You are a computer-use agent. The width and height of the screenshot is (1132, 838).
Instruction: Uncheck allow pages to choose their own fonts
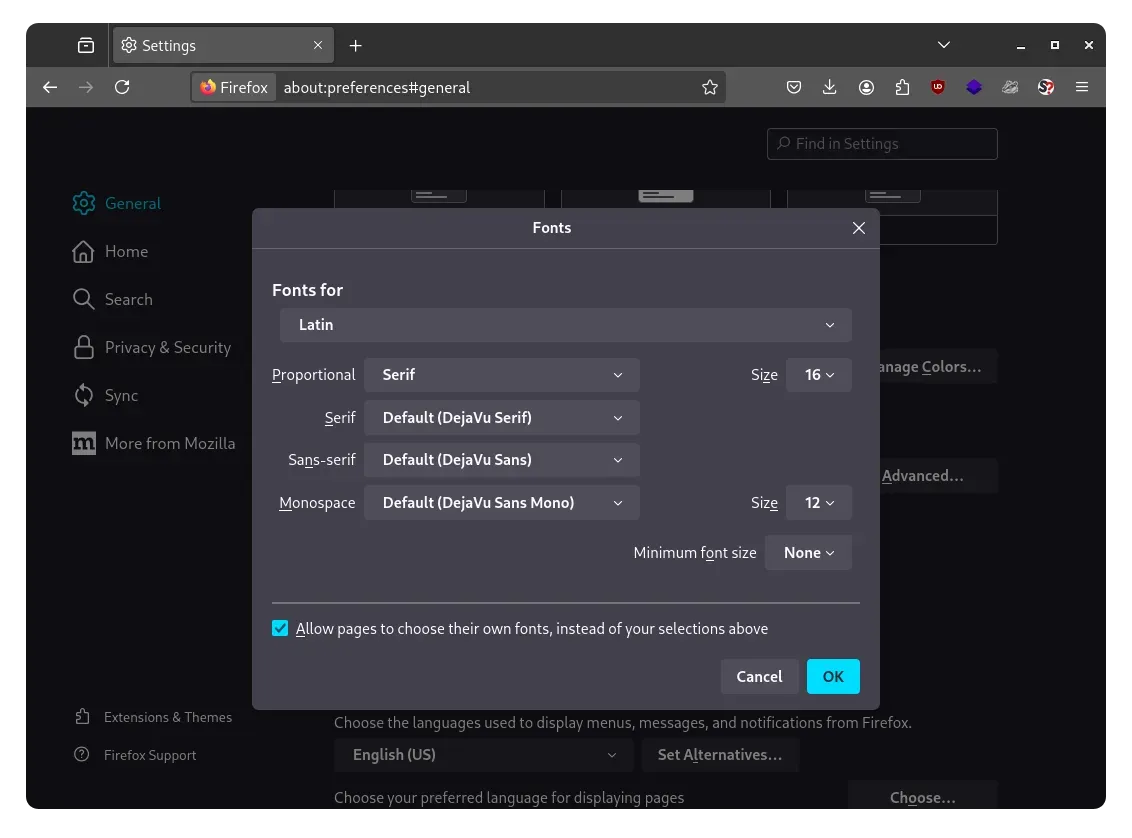280,628
